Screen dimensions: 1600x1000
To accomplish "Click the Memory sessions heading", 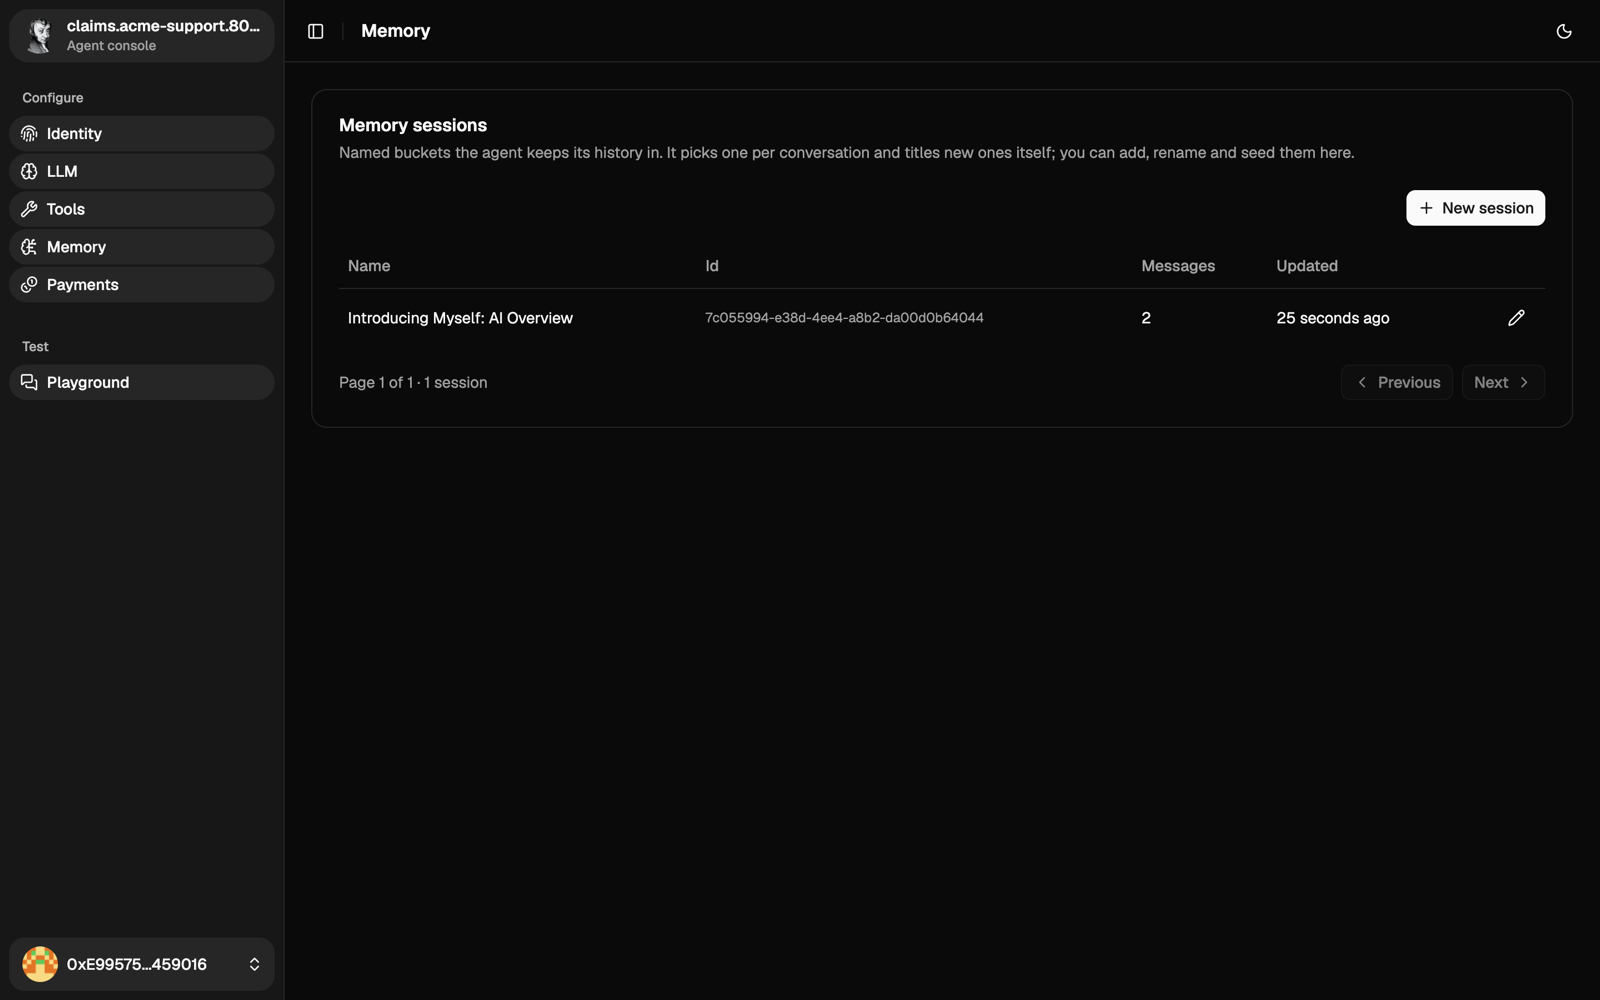I will [x=413, y=125].
